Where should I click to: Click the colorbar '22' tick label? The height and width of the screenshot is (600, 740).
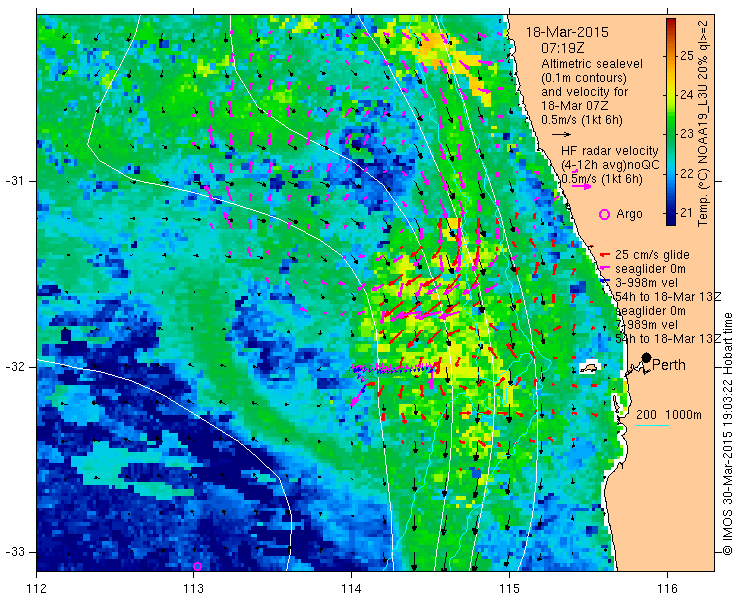[x=687, y=173]
